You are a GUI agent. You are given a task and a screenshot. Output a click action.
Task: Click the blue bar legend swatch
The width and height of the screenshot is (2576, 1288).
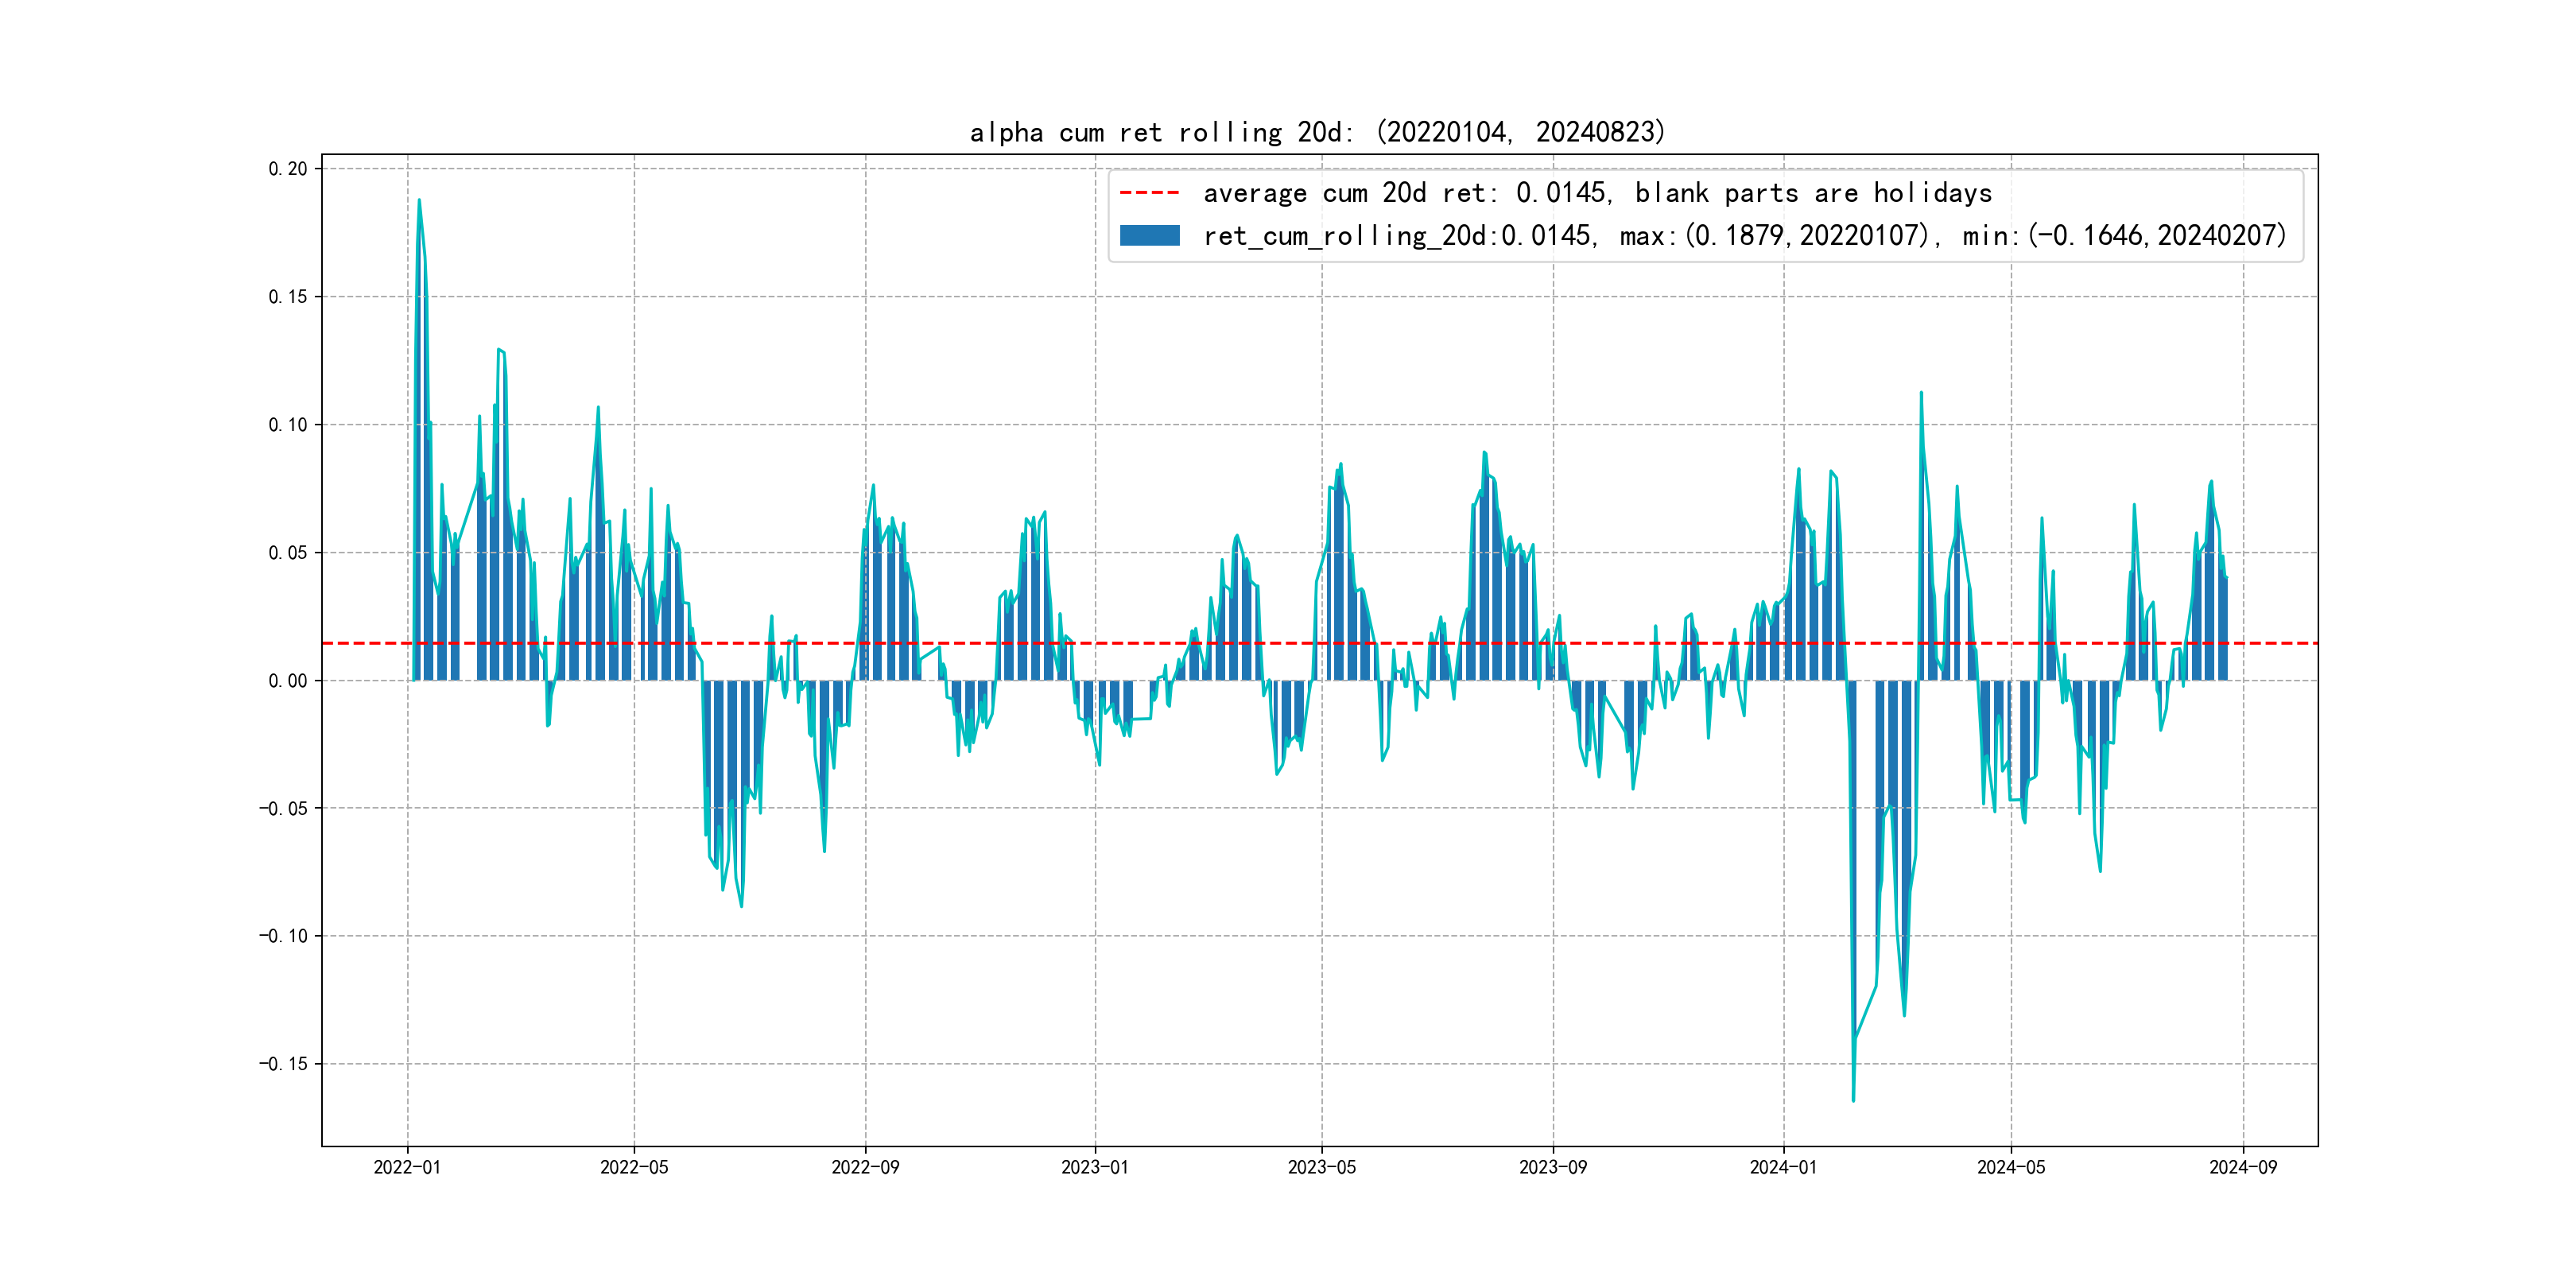click(1149, 236)
